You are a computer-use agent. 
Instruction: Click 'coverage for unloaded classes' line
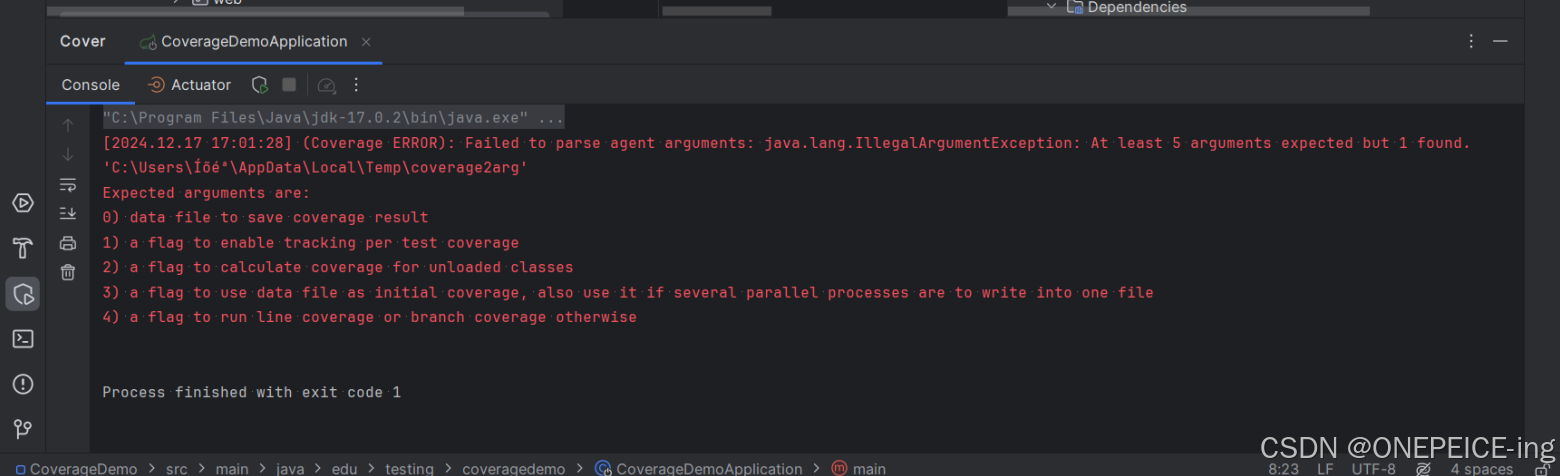coord(338,268)
